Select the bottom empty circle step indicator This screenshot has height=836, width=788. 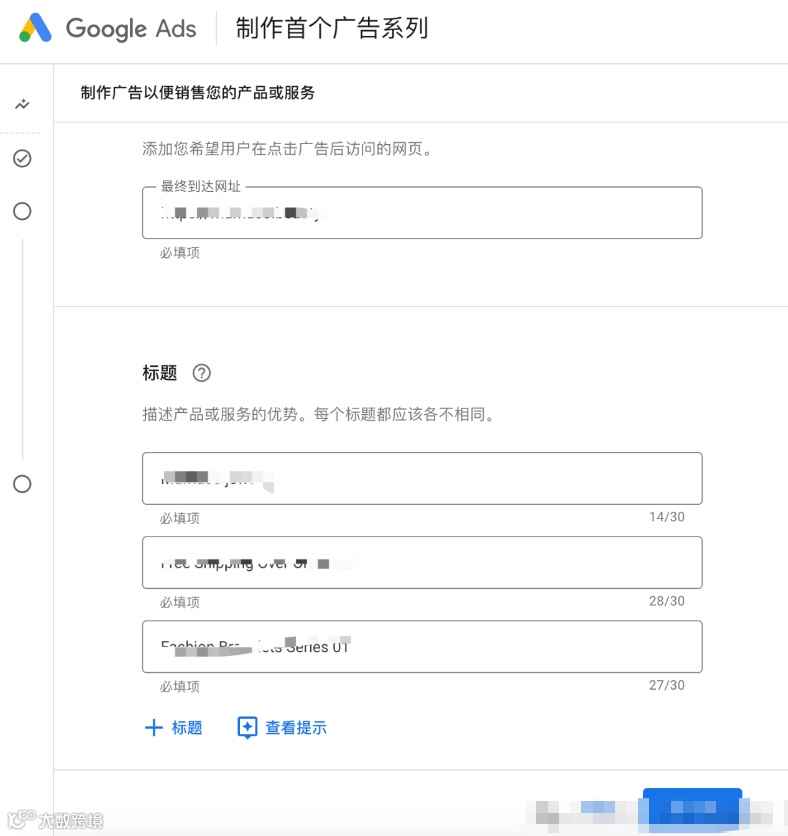click(x=22, y=484)
